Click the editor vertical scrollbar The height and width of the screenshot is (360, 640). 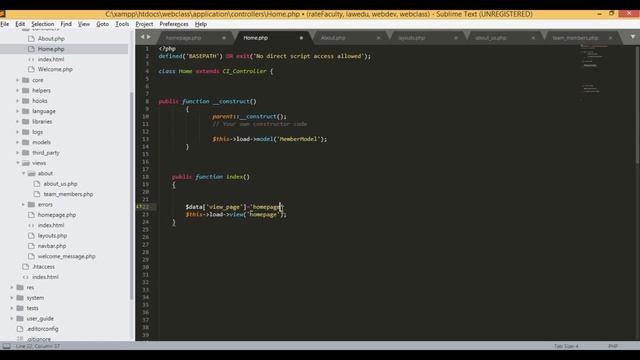pyautogui.click(x=638, y=104)
